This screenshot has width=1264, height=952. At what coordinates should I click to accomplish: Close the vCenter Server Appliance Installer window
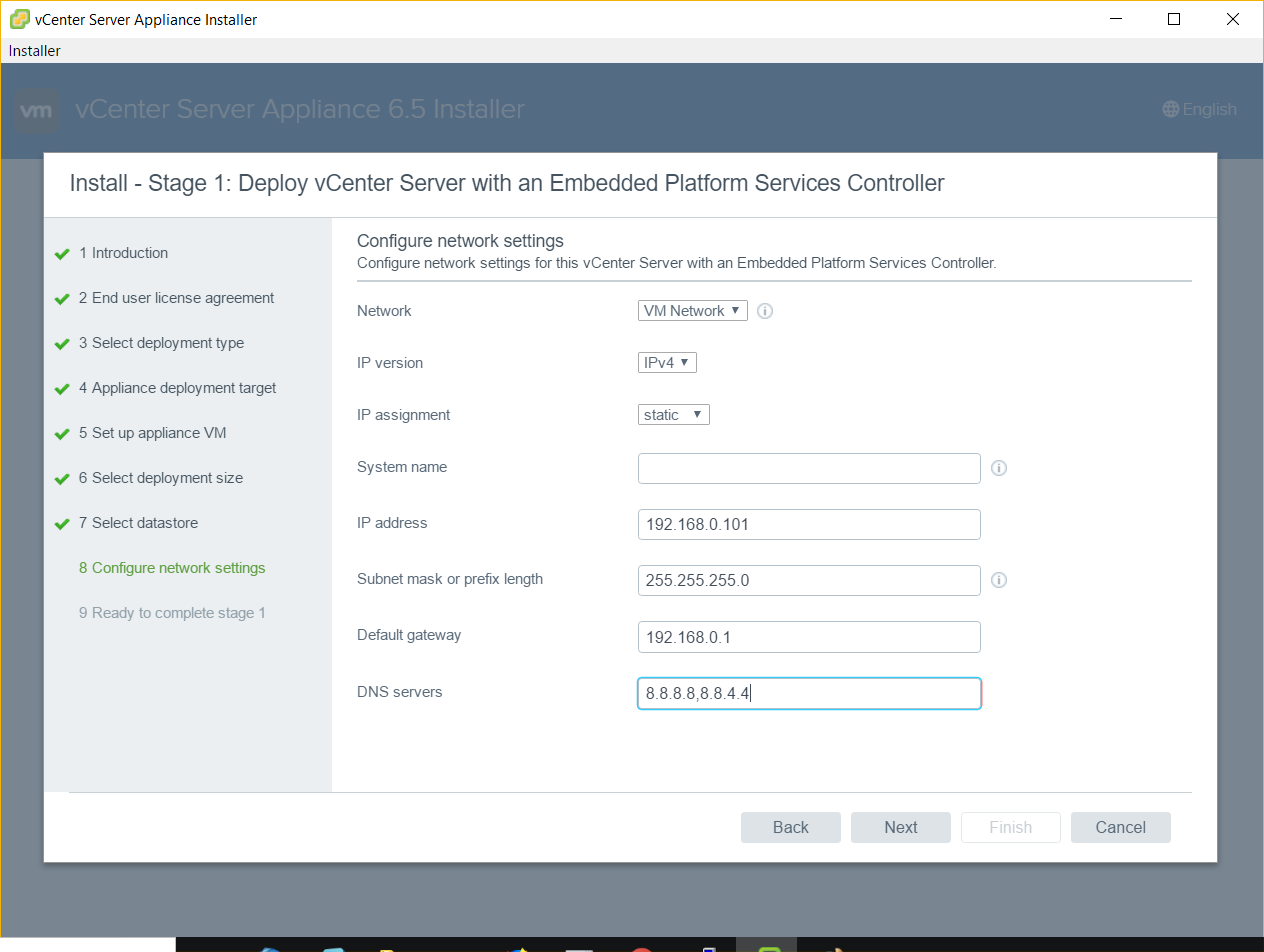[1233, 19]
